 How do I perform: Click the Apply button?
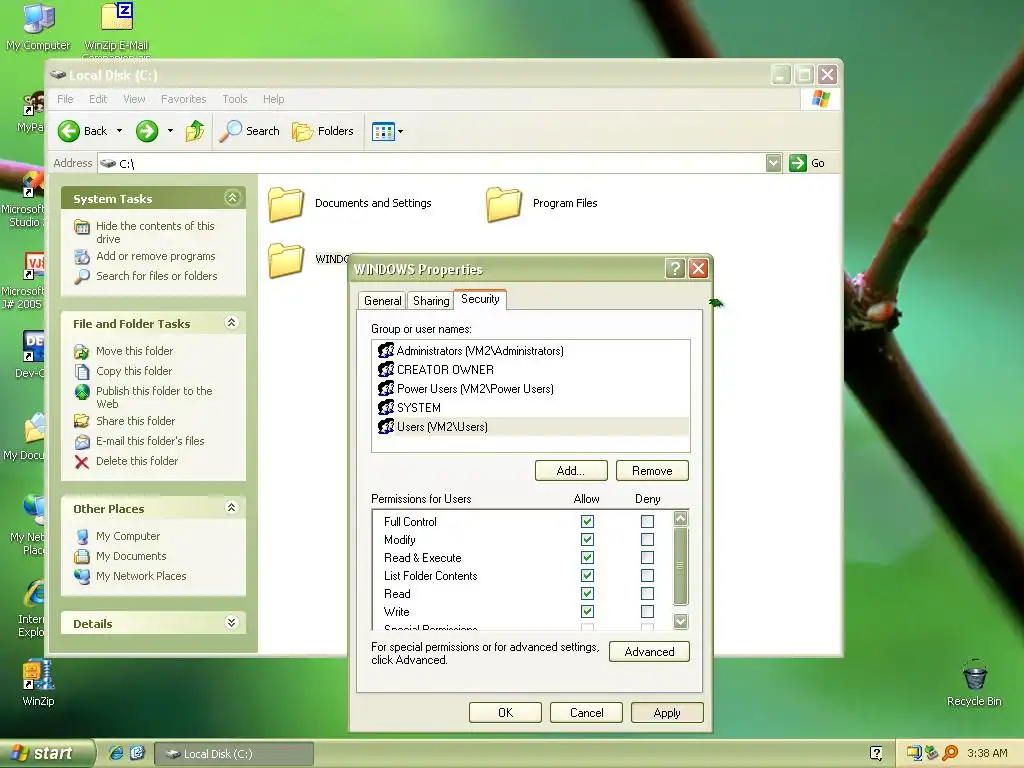tap(667, 712)
